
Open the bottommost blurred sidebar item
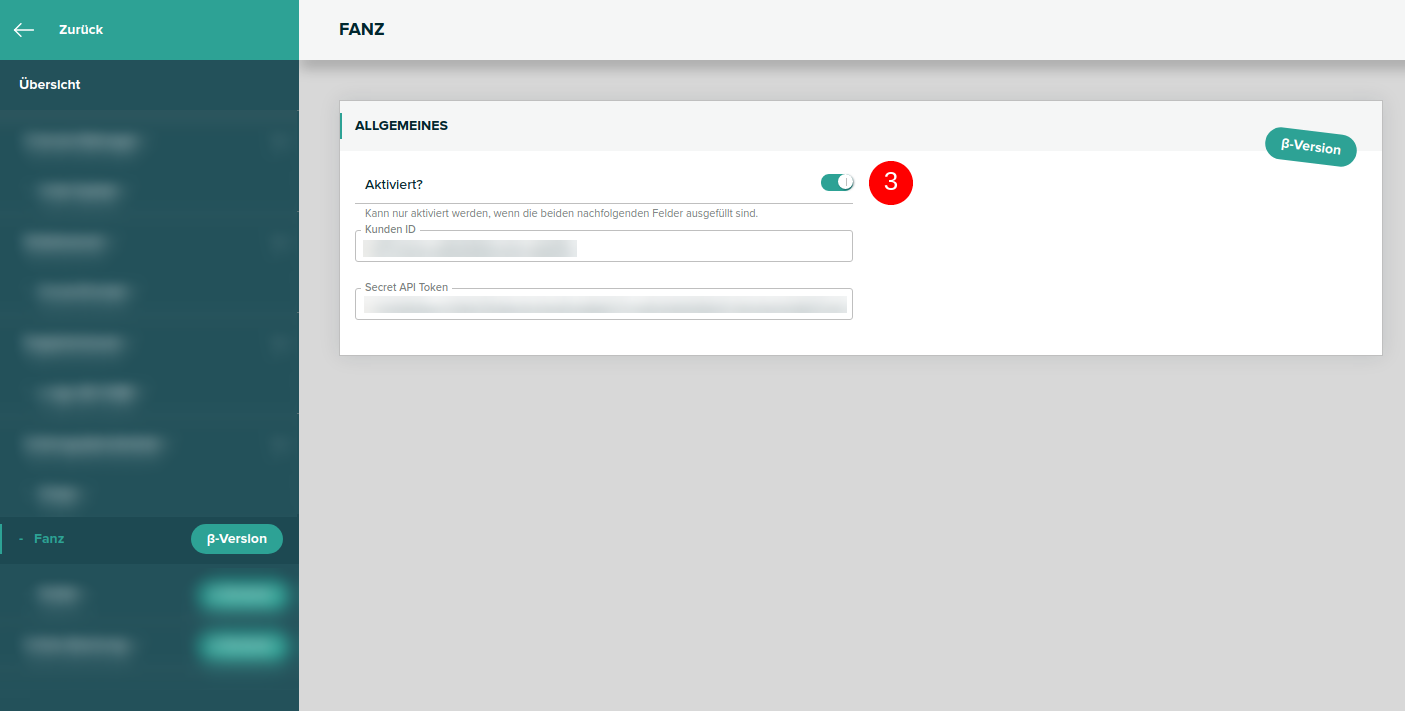point(77,646)
